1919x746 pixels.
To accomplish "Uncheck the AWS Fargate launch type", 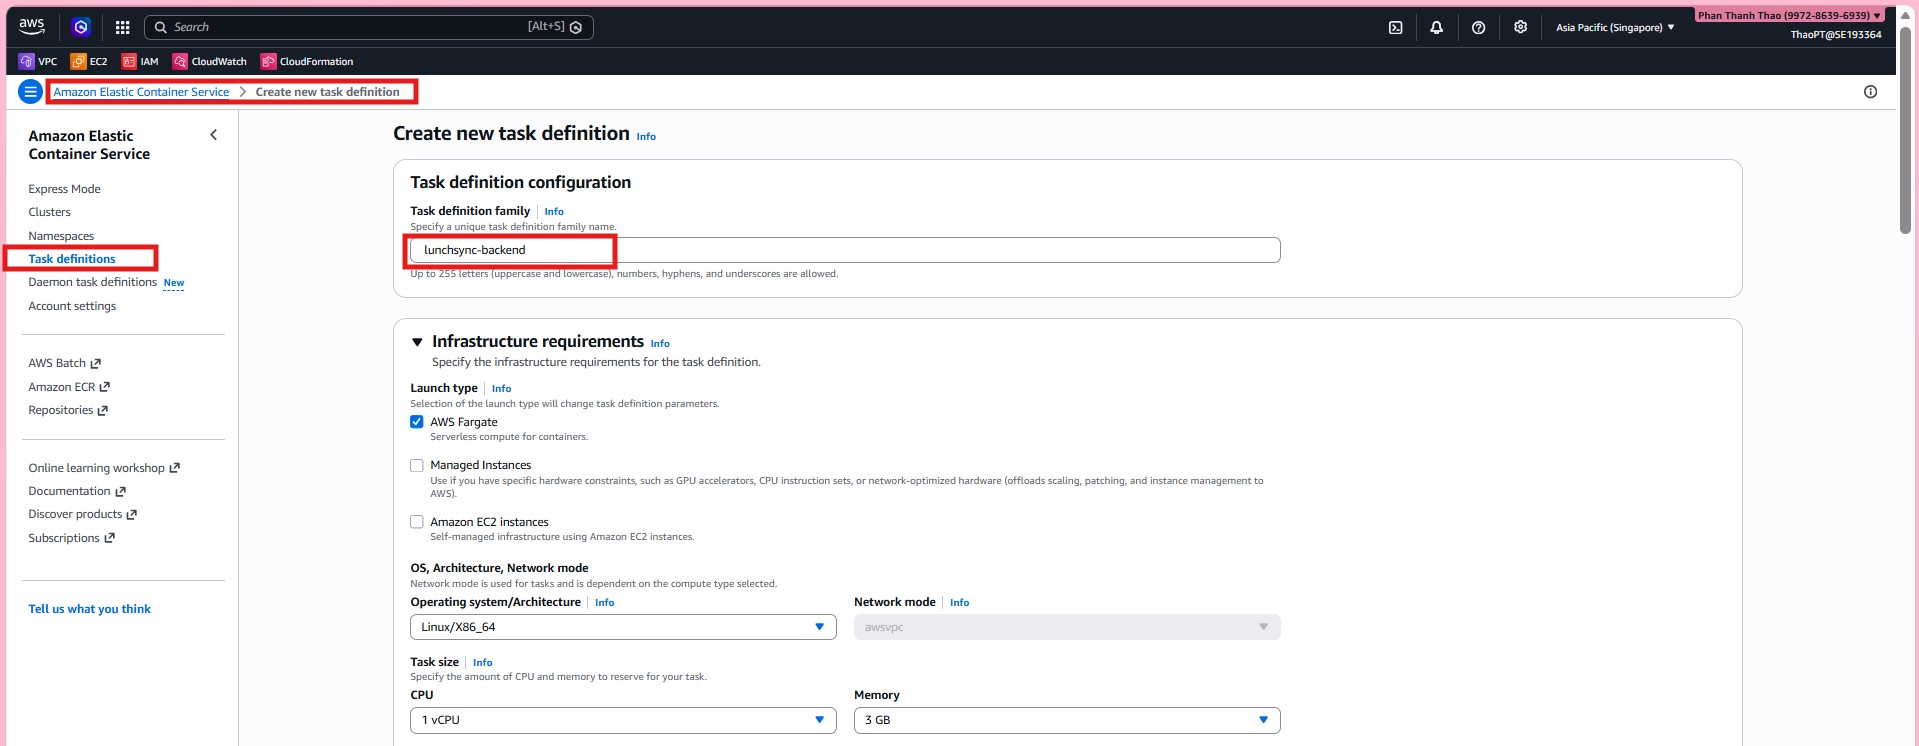I will pyautogui.click(x=417, y=422).
